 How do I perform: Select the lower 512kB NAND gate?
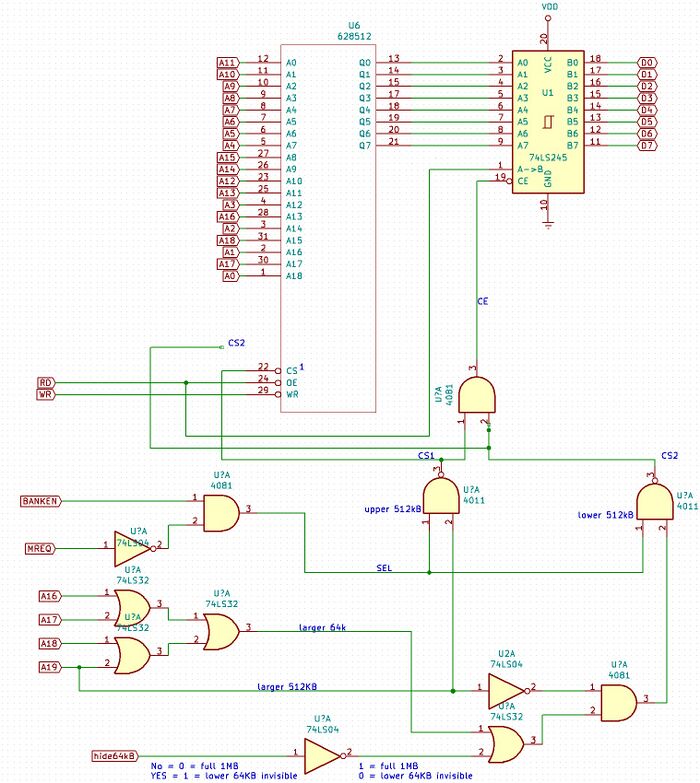pos(655,502)
